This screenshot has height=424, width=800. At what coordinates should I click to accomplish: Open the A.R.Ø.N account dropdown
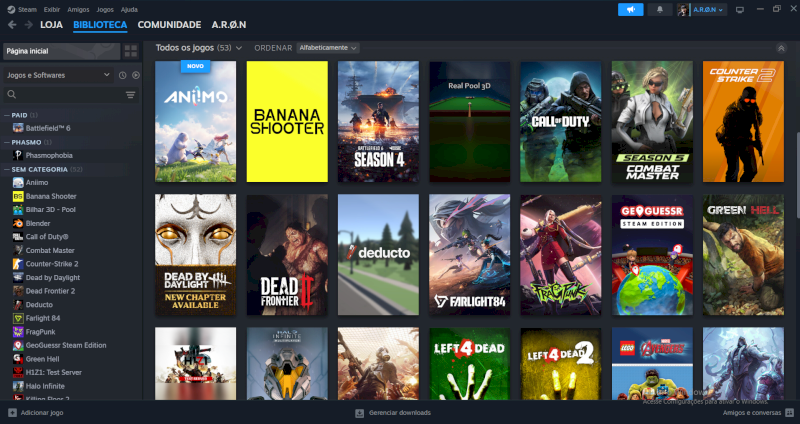(708, 10)
